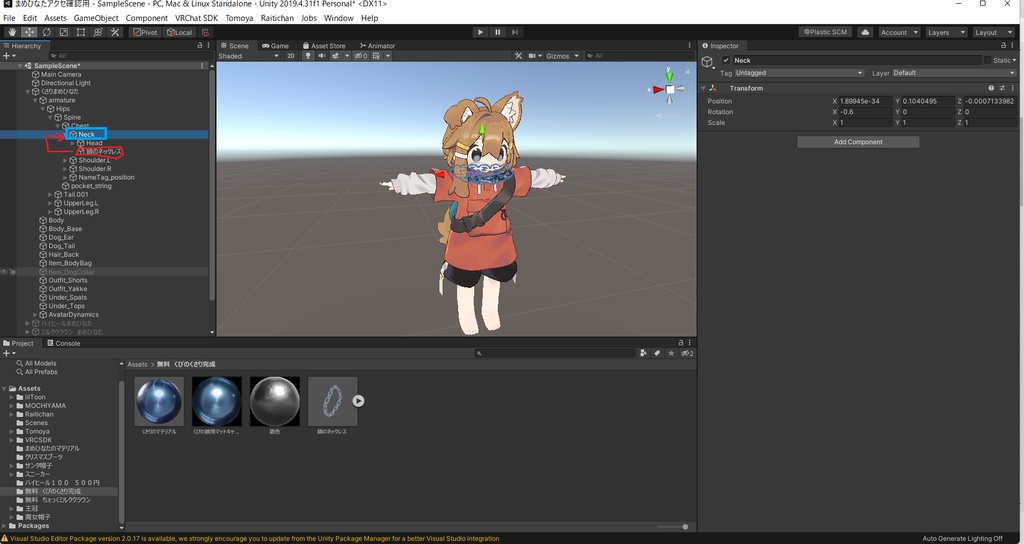Toggle Local handle rotation
The width and height of the screenshot is (1024, 544).
179,32
